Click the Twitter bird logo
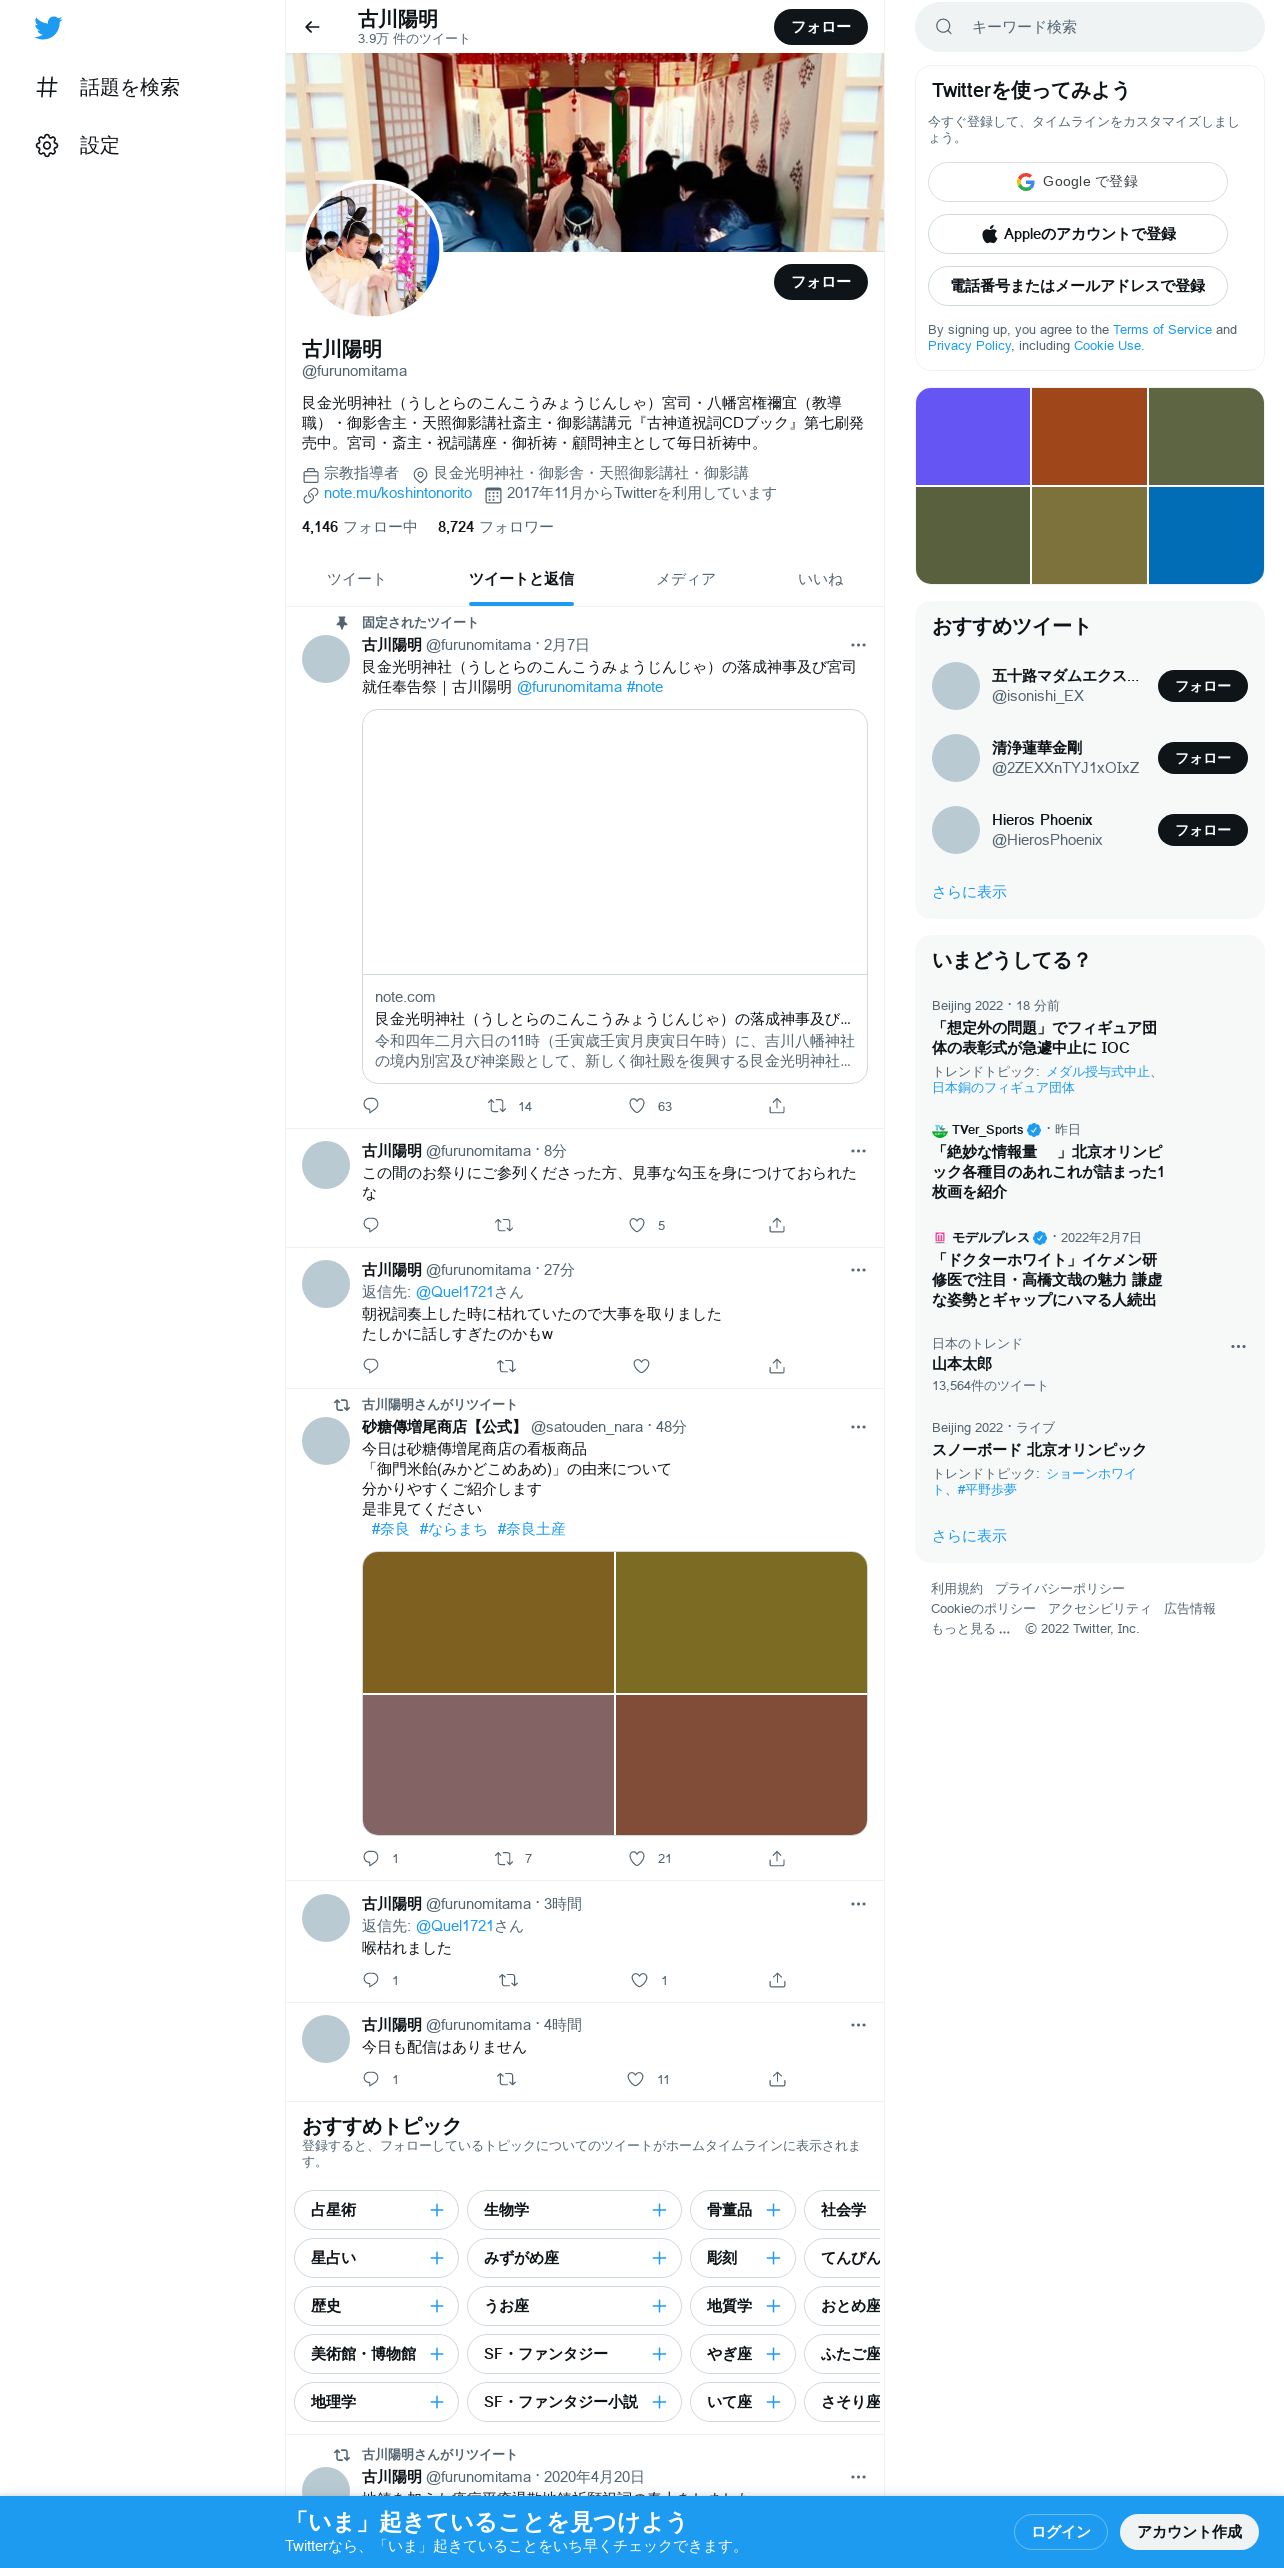Screen dimensions: 1284x2568 click(48, 27)
